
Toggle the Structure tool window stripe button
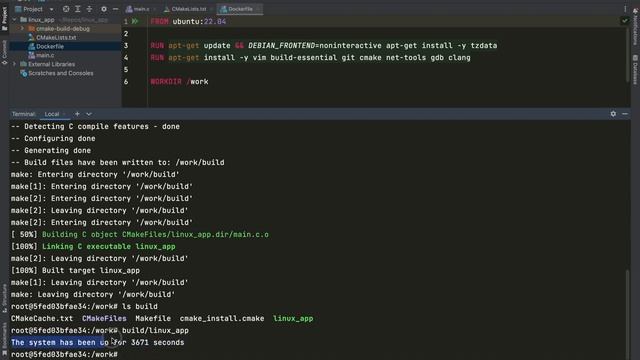pyautogui.click(x=4, y=298)
